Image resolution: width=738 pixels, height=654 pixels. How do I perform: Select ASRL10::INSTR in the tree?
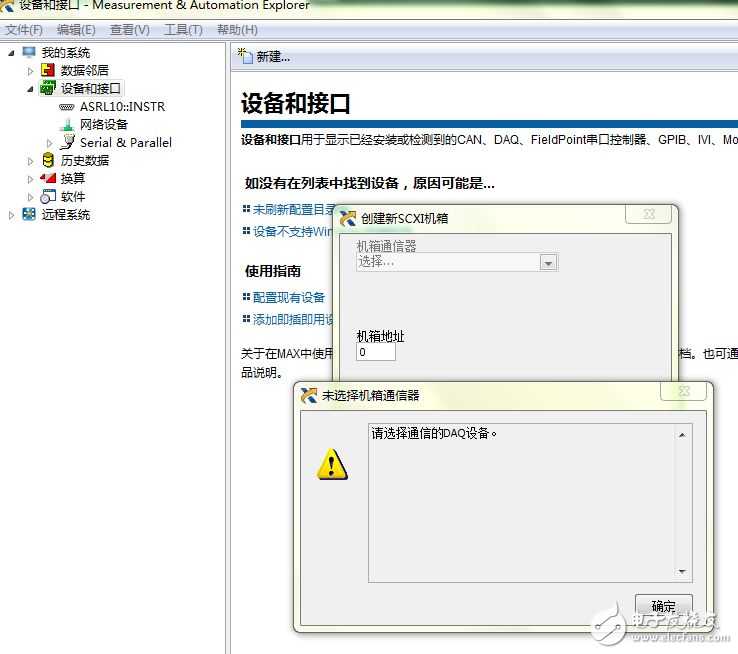click(x=122, y=107)
